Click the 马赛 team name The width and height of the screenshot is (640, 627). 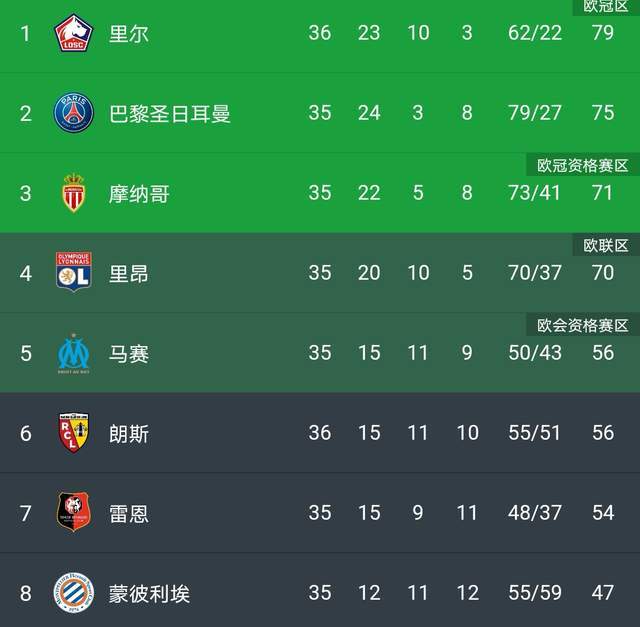[x=129, y=354]
